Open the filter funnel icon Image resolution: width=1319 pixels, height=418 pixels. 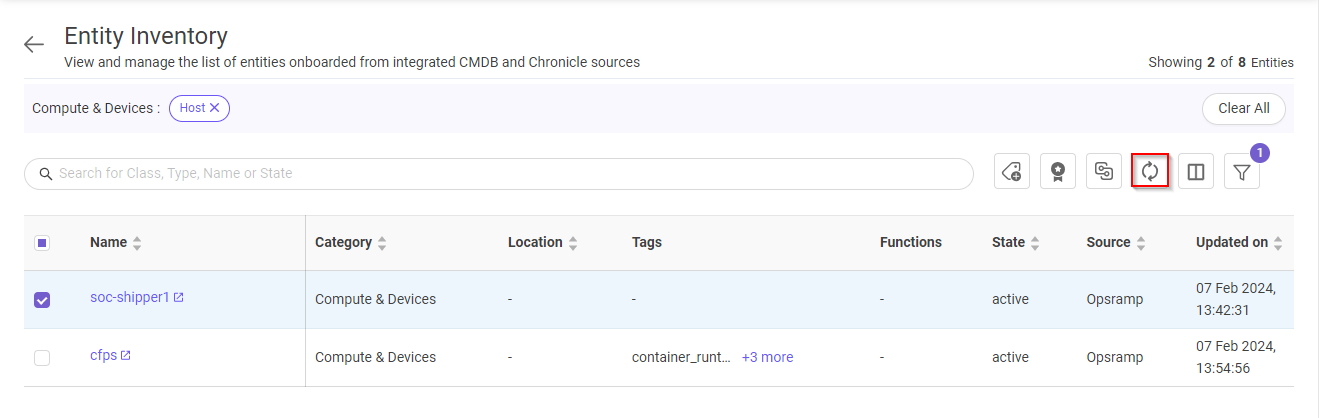(1242, 173)
